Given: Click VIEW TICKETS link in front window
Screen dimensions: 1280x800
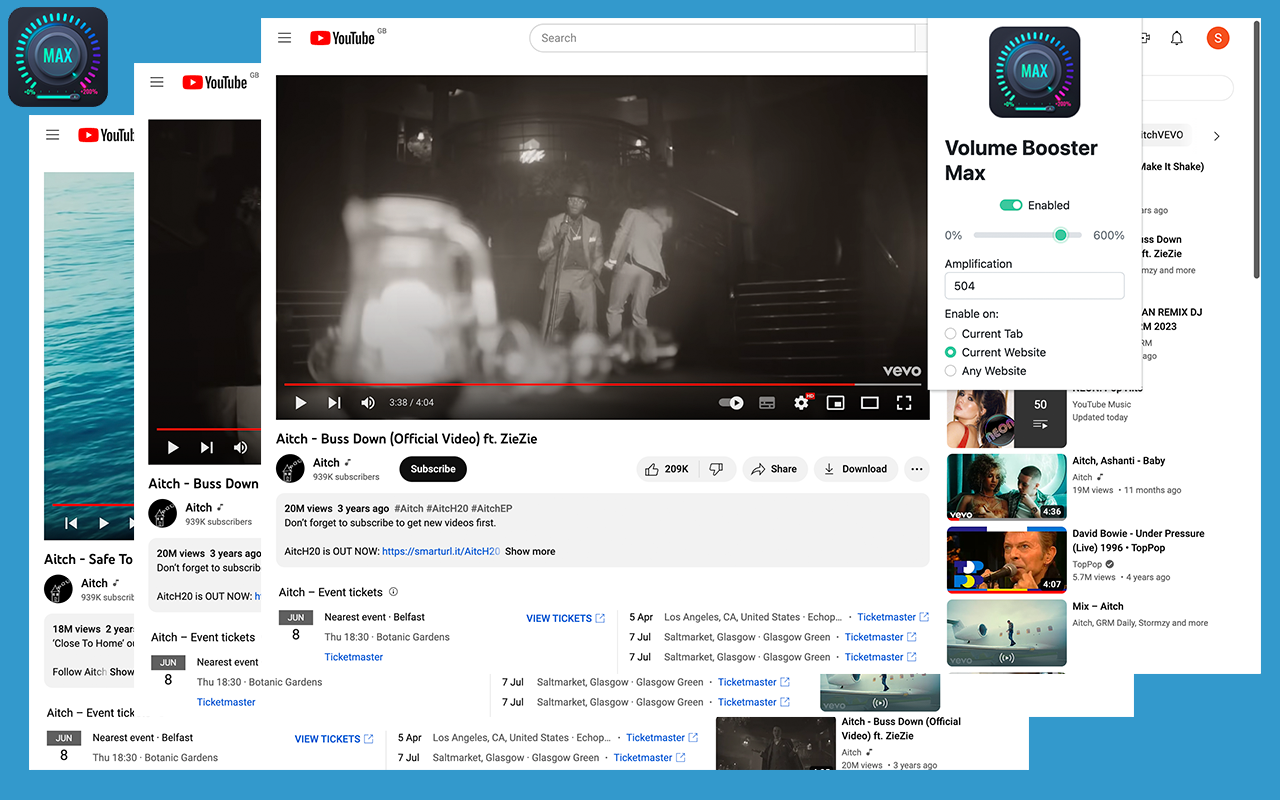Looking at the screenshot, I should 565,618.
